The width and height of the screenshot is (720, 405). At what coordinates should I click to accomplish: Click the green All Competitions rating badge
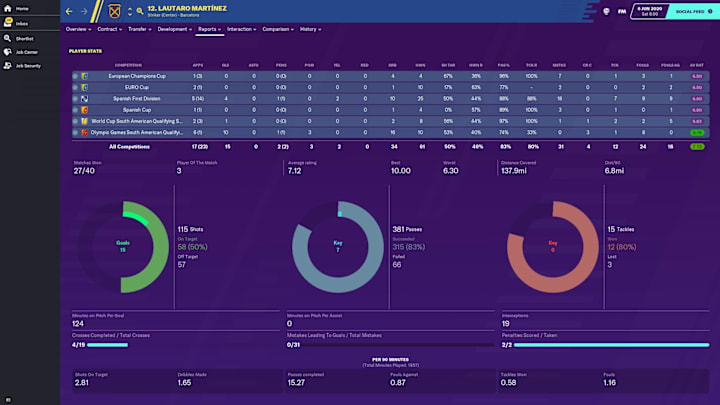[697, 147]
